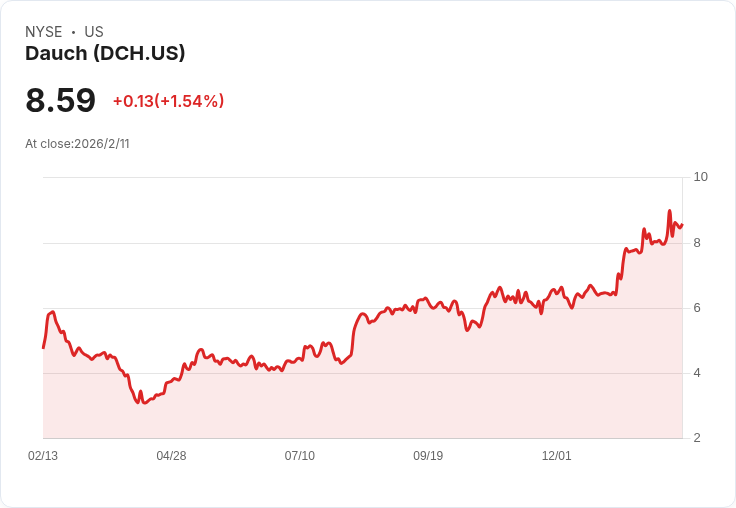Select the 09/19 date on the x-axis

[x=428, y=456]
